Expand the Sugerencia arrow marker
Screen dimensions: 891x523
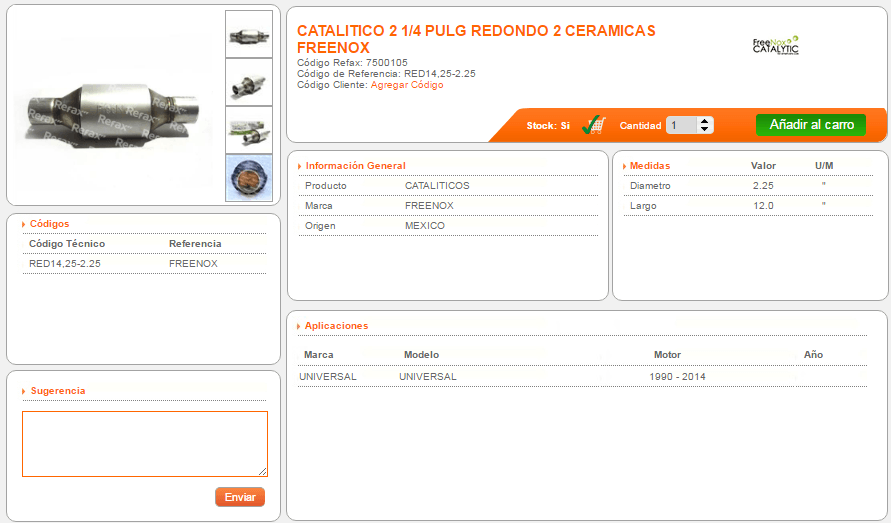coord(23,392)
